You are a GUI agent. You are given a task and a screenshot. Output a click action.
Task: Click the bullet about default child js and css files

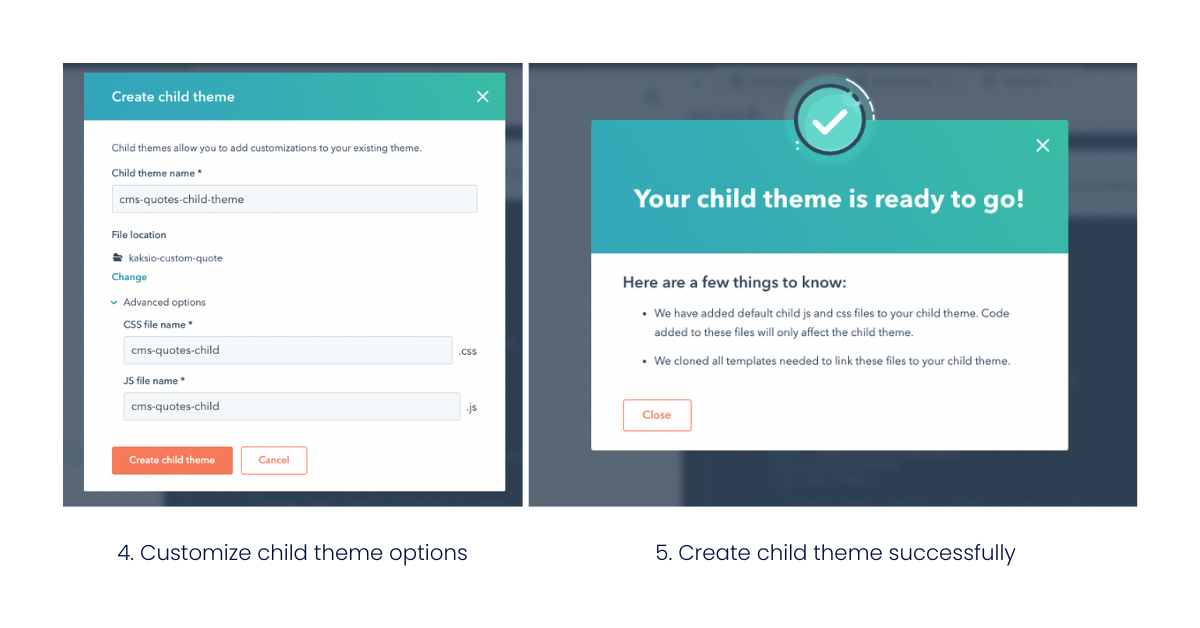[x=832, y=322]
